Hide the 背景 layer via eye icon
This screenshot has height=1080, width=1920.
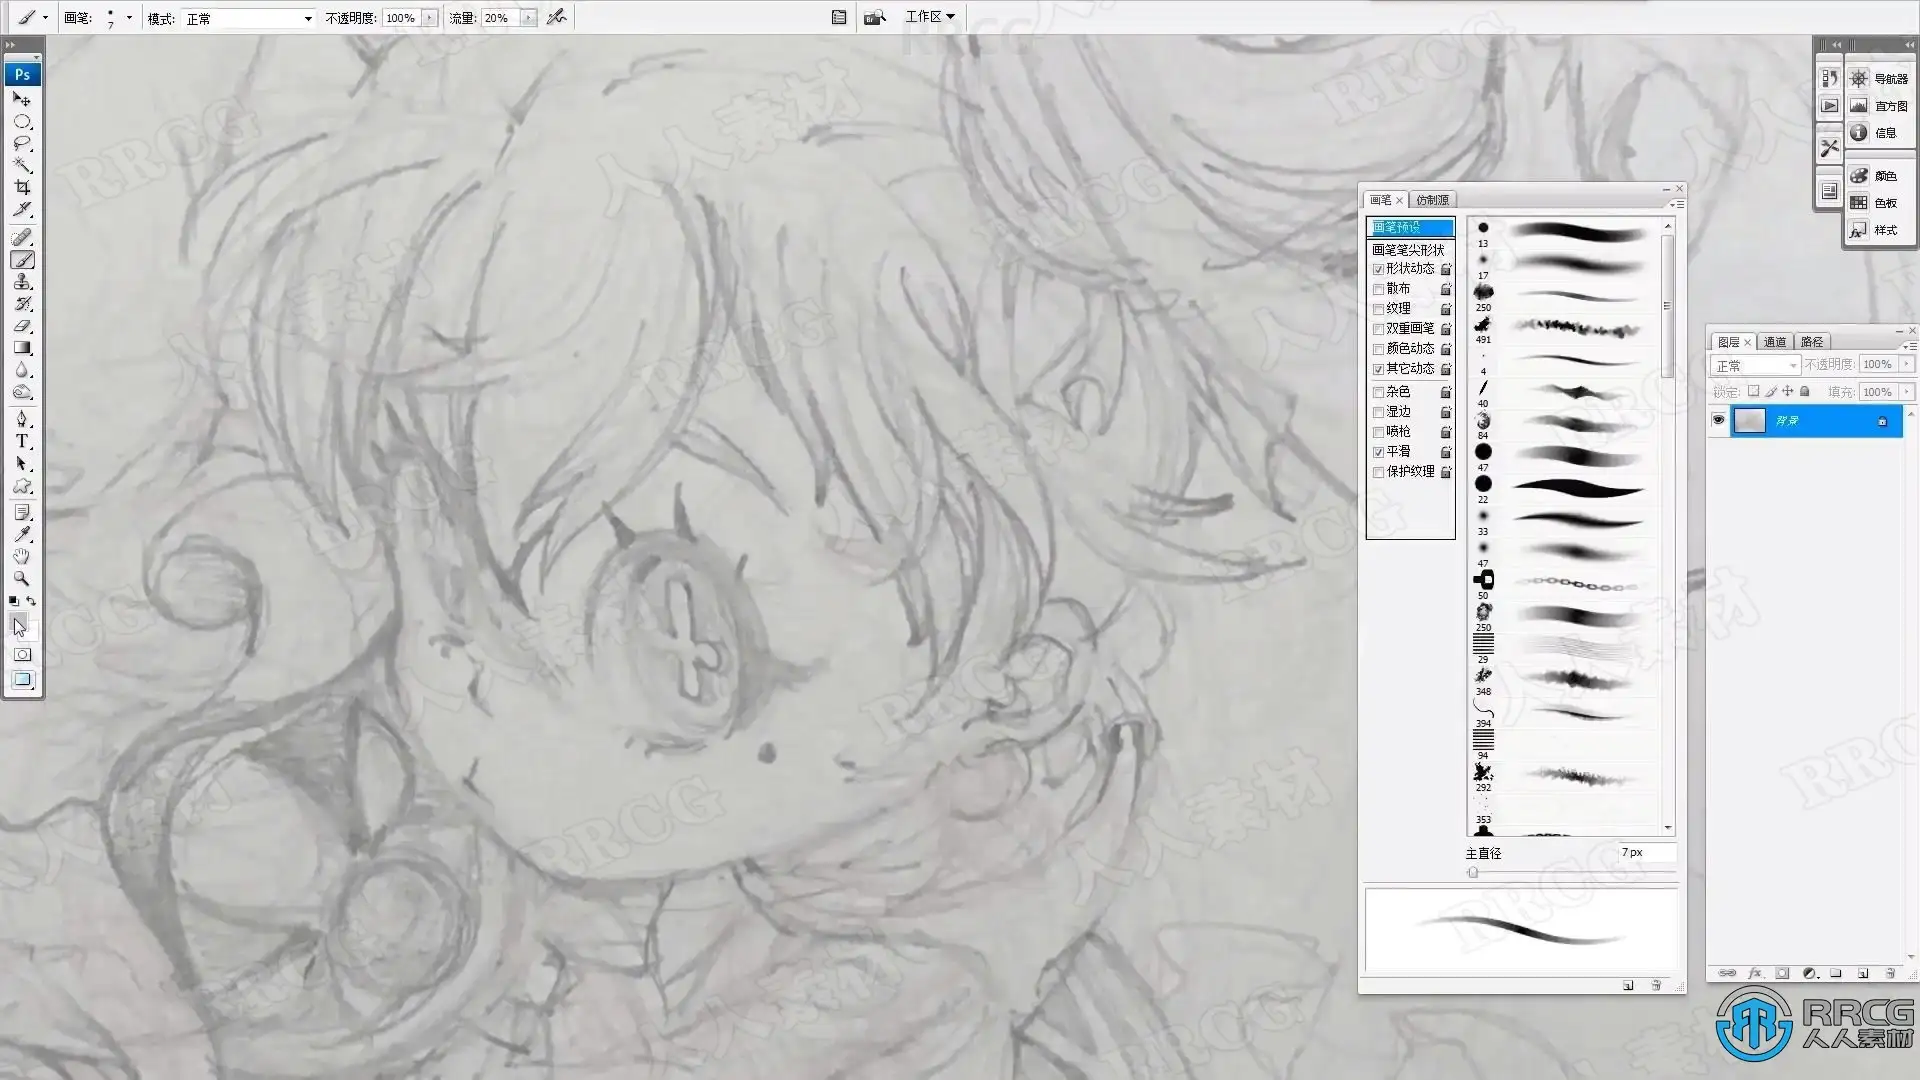point(1718,420)
